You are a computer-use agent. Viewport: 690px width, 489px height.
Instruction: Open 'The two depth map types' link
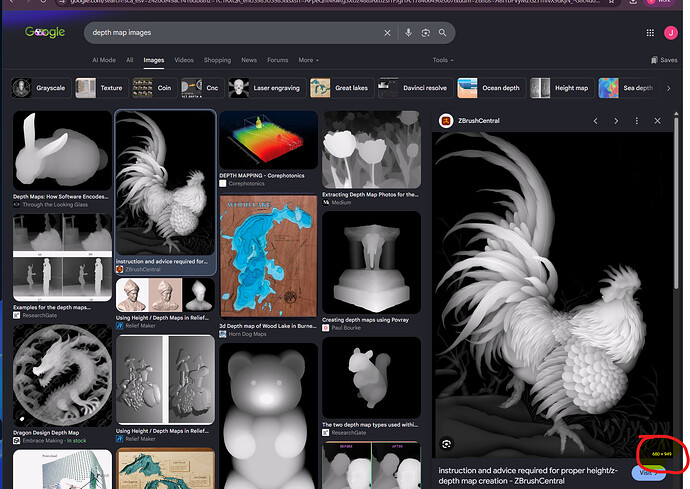pos(370,425)
